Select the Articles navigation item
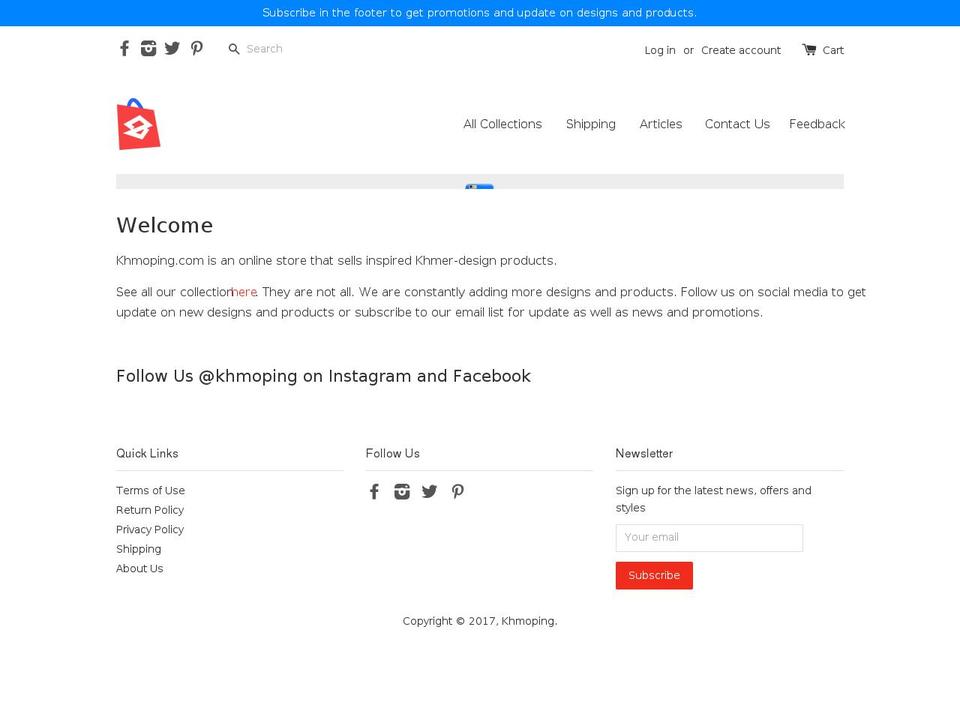This screenshot has width=960, height=720. (661, 124)
